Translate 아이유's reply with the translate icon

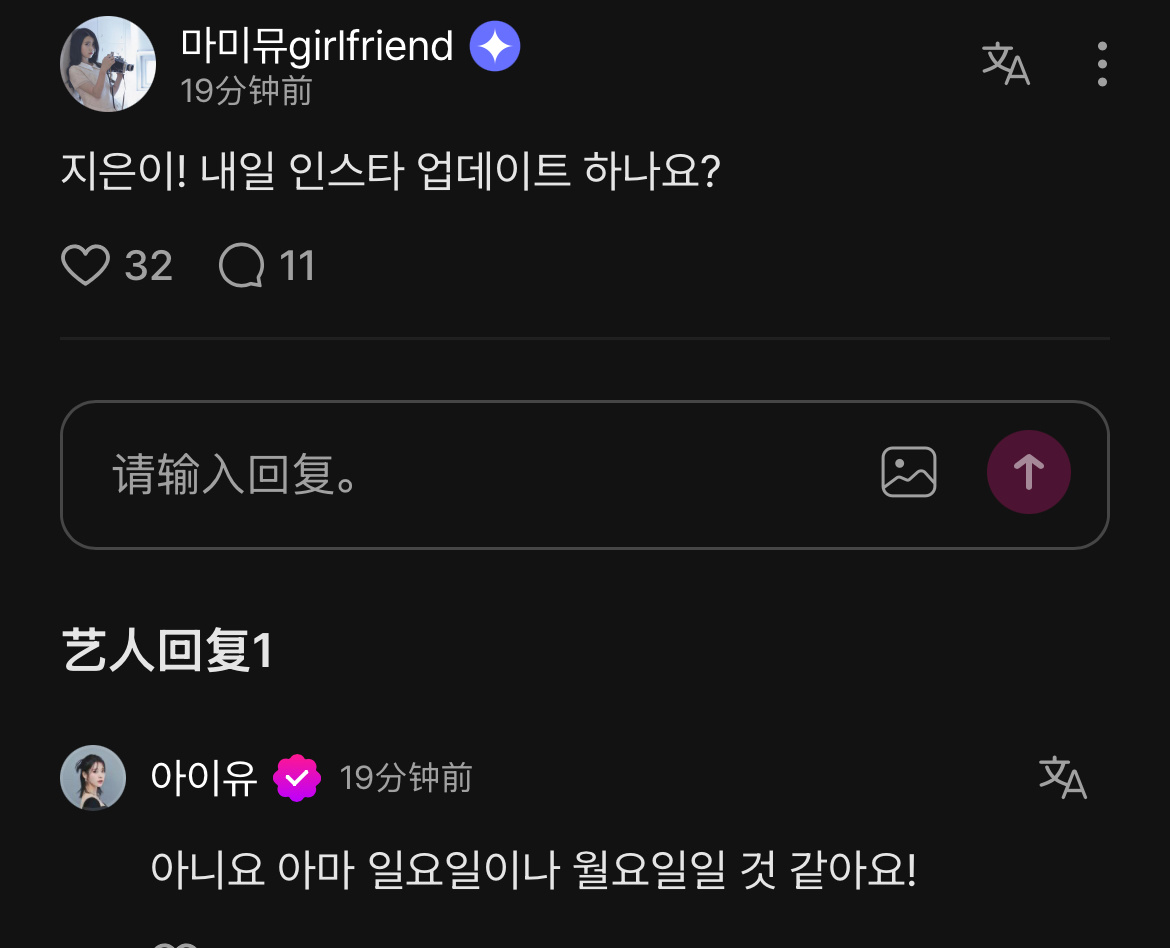pyautogui.click(x=1064, y=777)
